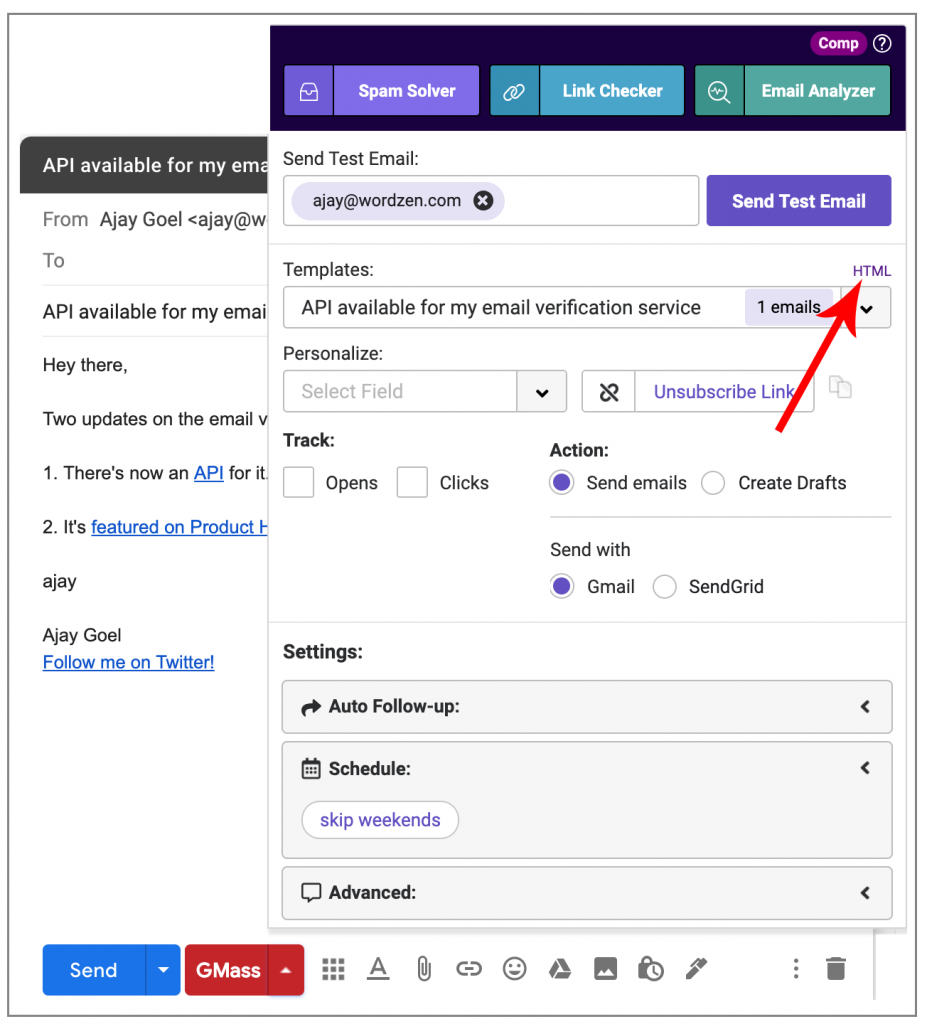Insert a photo into the message
This screenshot has height=1024, width=927.
(605, 969)
